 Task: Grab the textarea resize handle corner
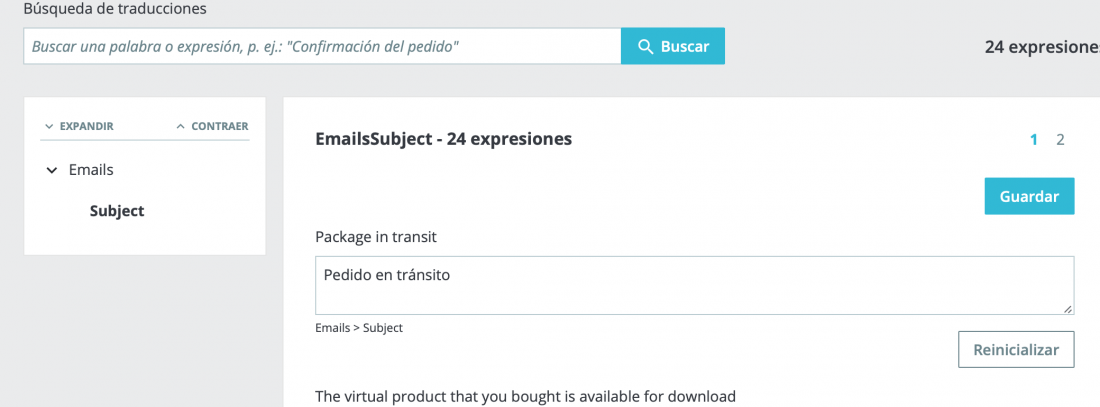(x=1067, y=308)
